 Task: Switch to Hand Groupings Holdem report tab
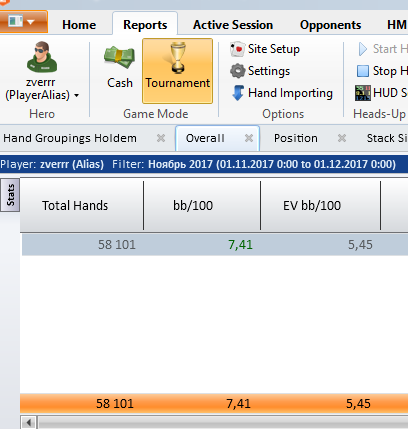coord(70,138)
